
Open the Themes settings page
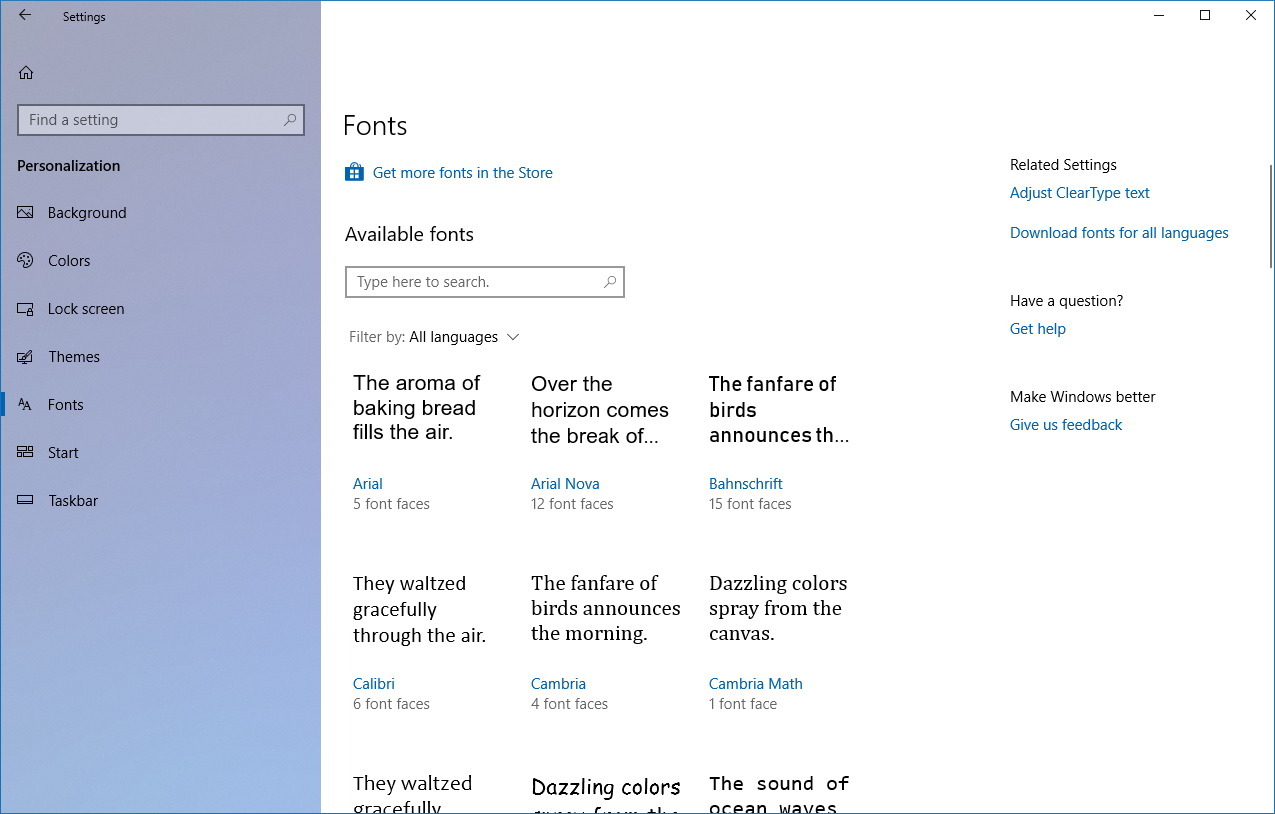tap(160, 356)
